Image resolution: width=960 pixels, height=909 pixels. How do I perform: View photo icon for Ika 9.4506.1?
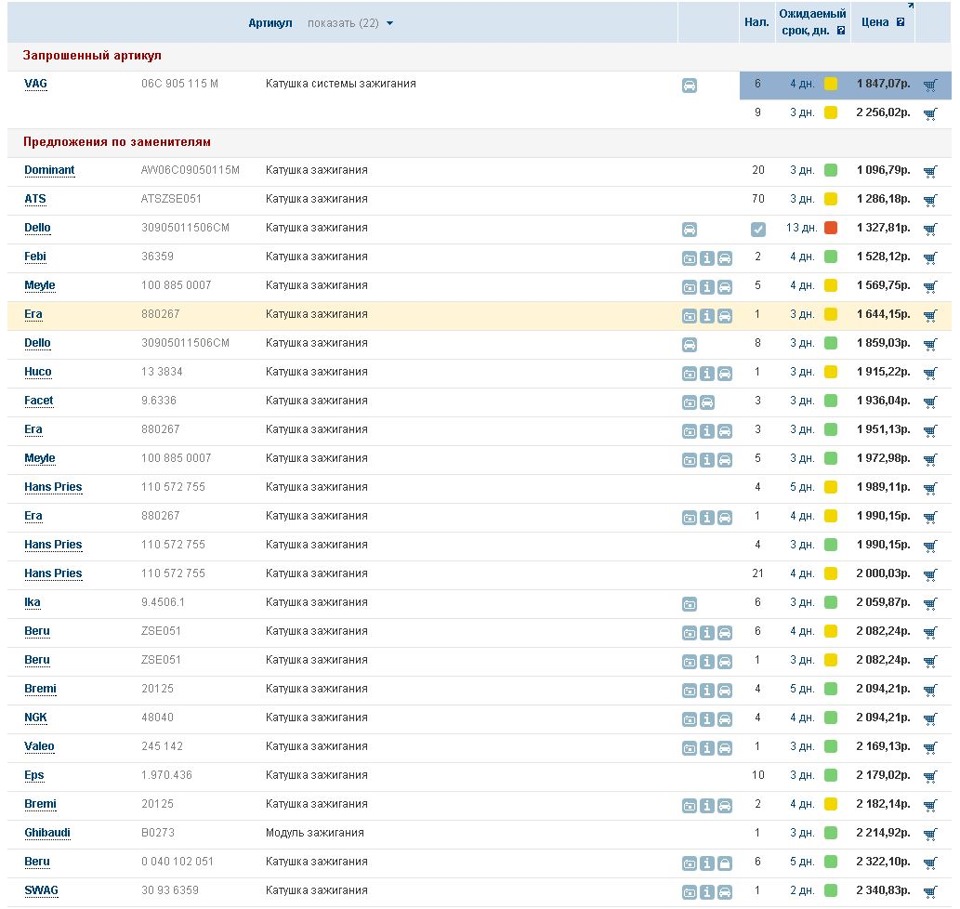point(689,604)
